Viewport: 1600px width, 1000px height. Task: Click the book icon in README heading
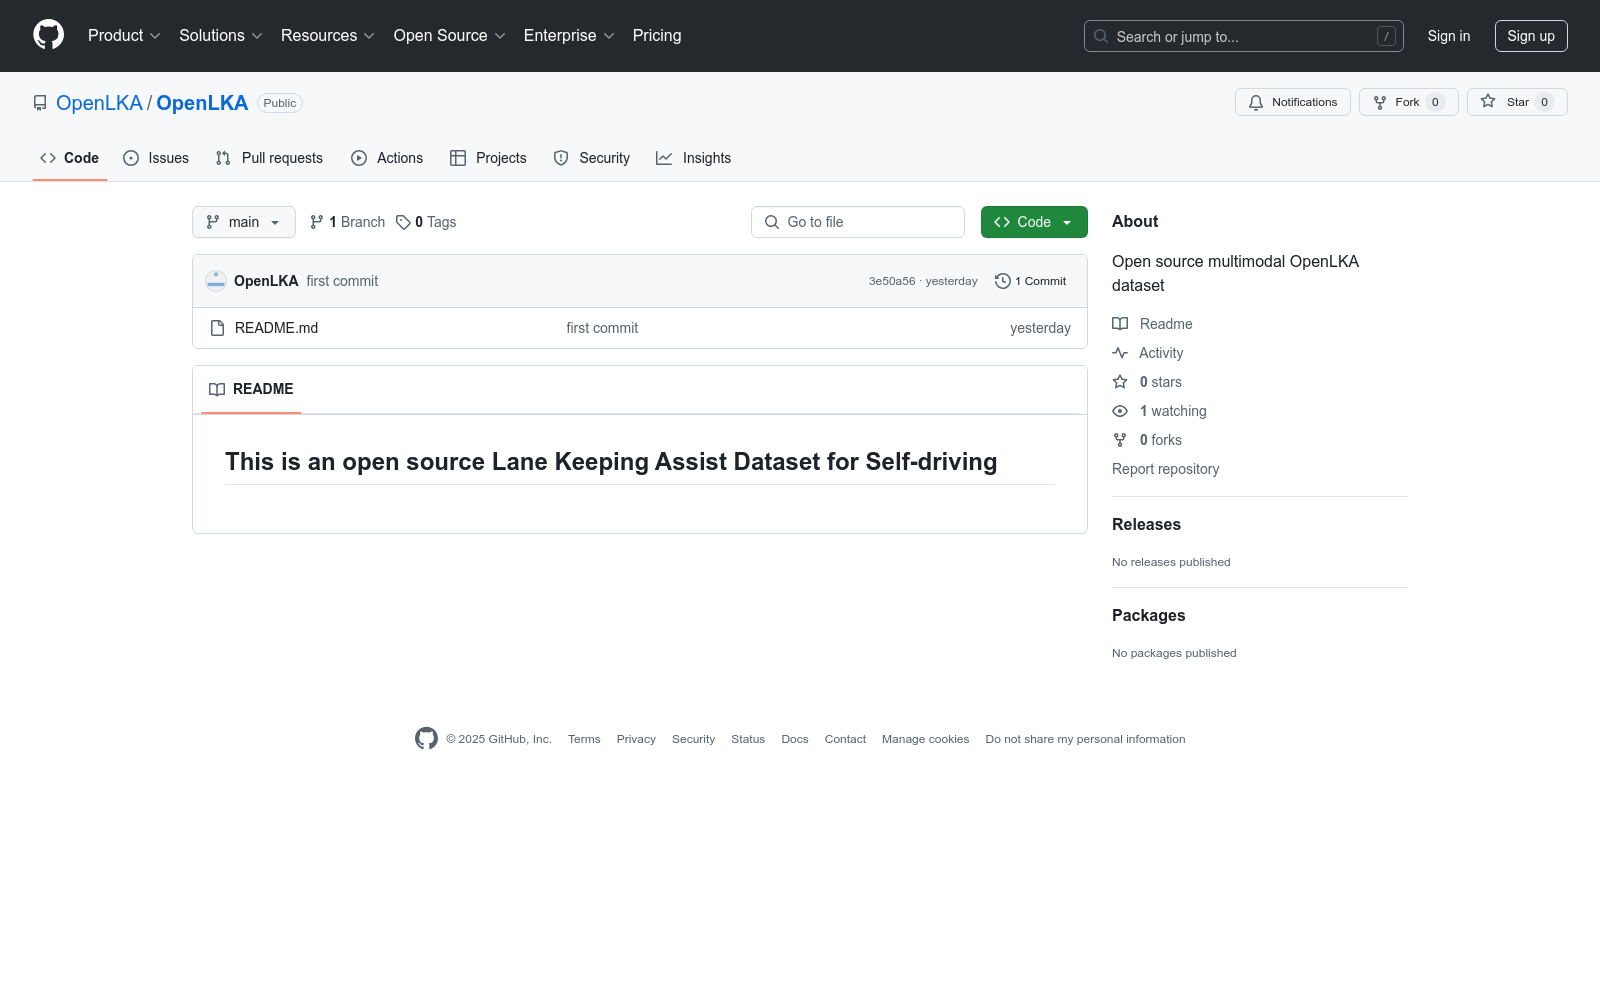[217, 389]
